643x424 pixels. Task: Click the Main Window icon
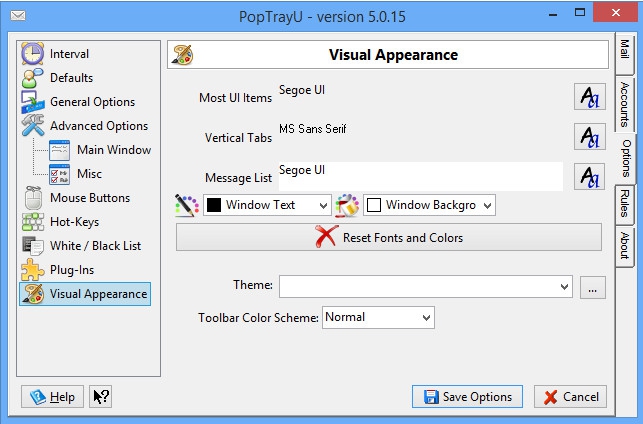coord(59,150)
